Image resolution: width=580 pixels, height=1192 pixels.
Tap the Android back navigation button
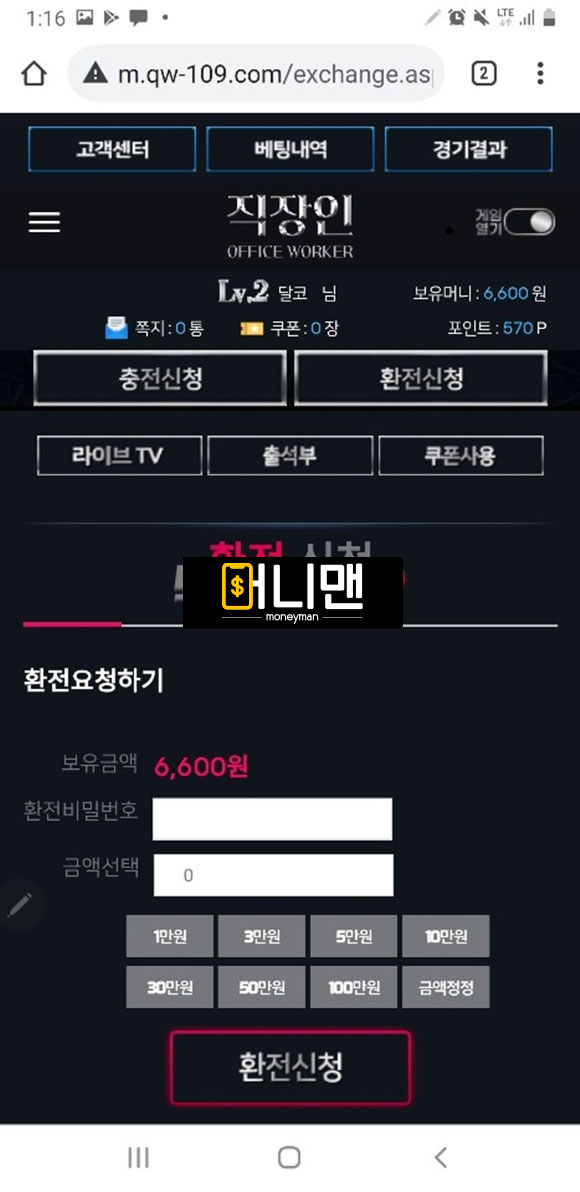[440, 1157]
